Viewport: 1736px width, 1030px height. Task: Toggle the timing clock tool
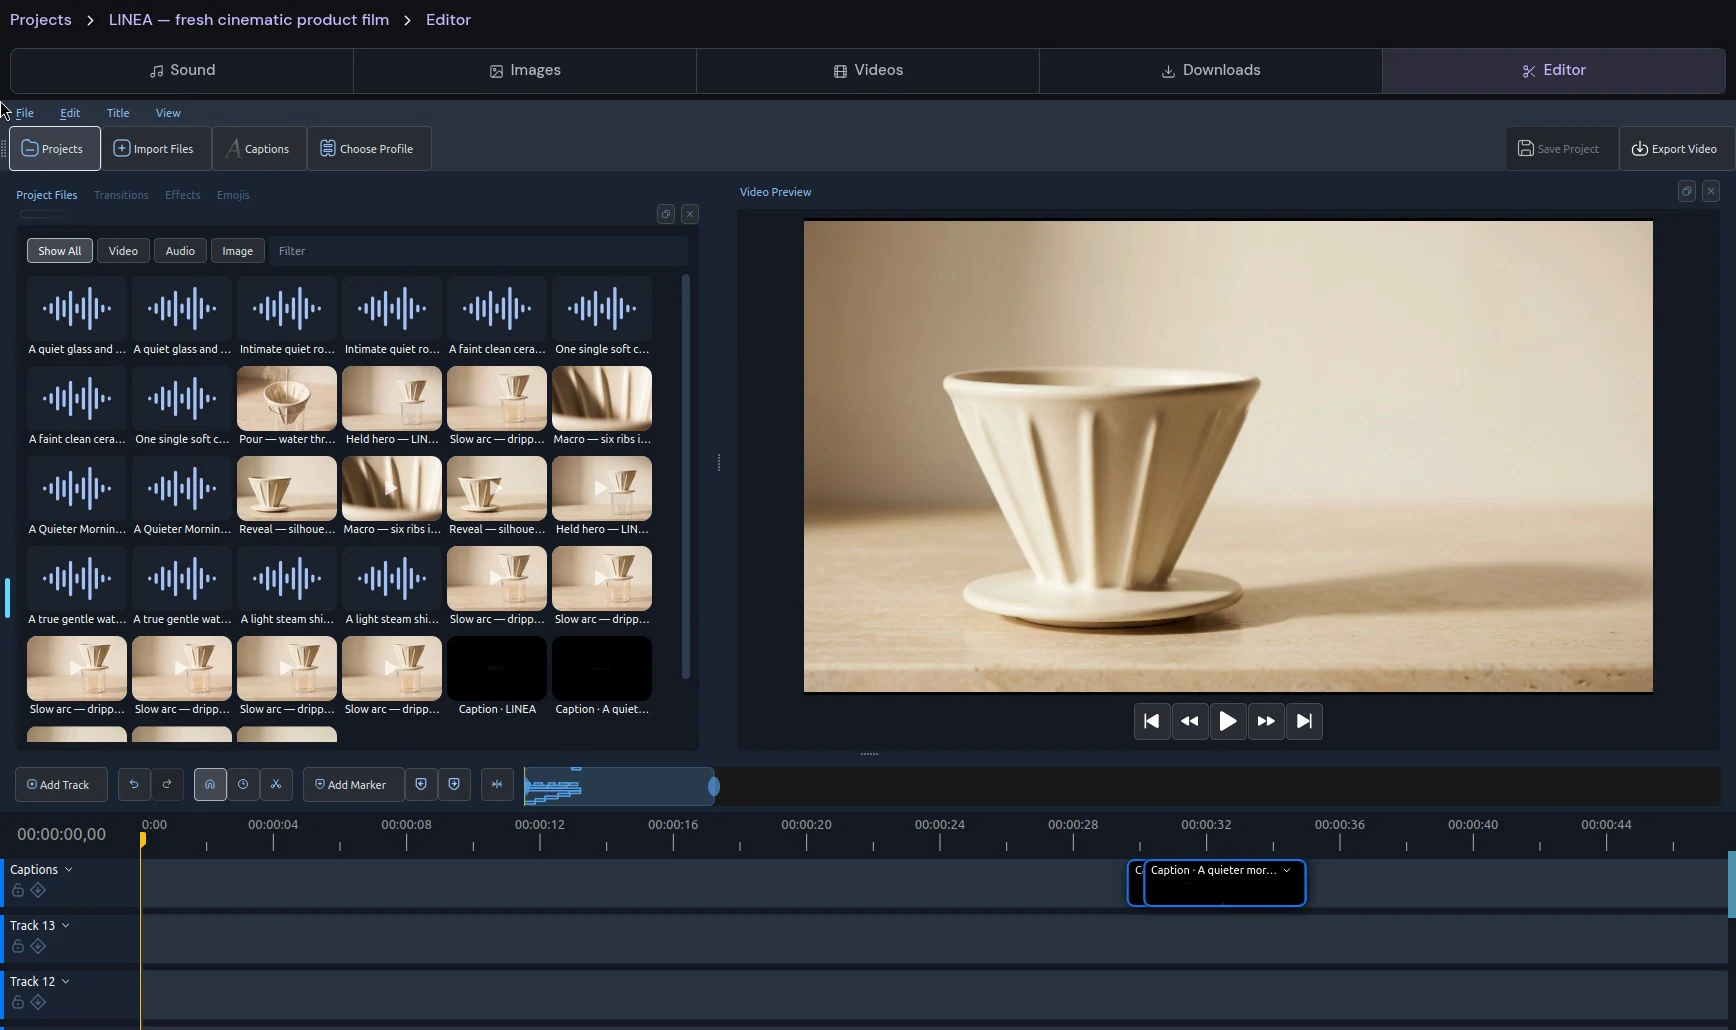pos(243,785)
